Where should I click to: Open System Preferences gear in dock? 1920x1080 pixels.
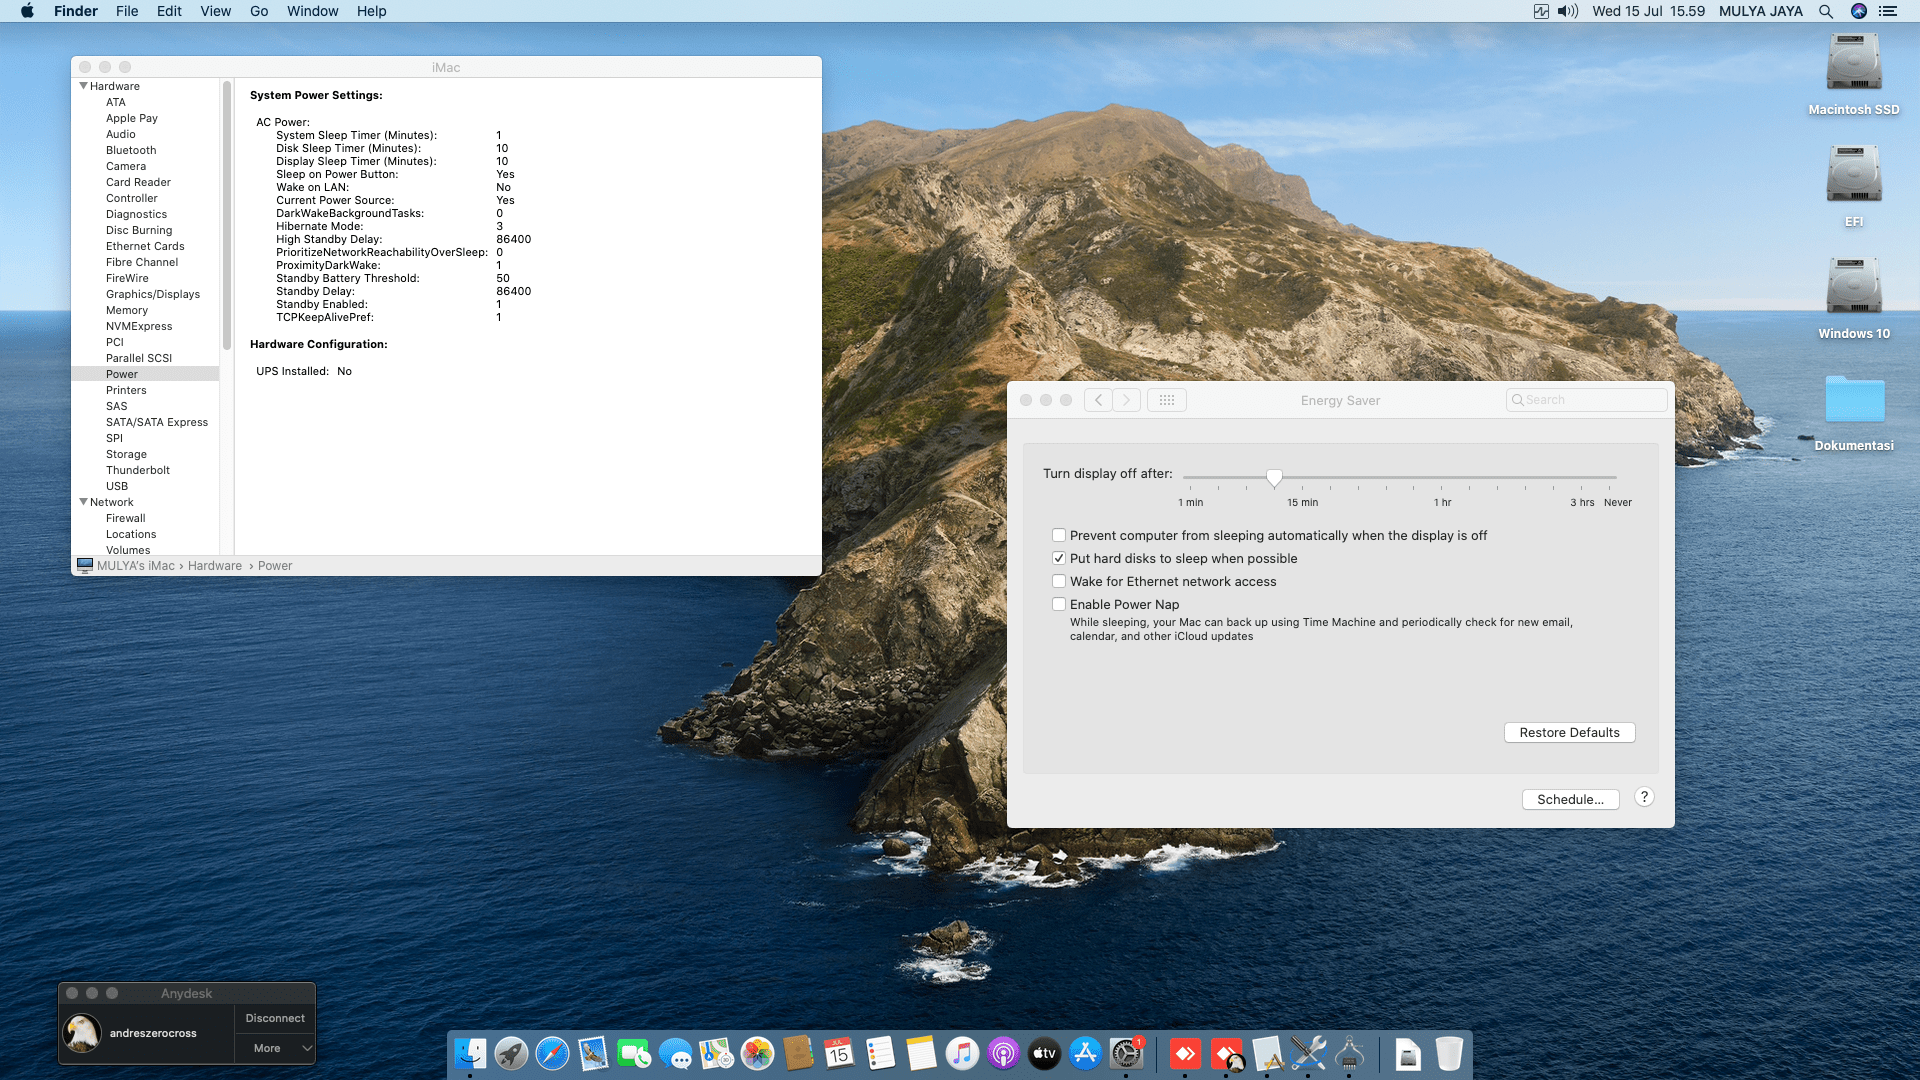click(1126, 1053)
